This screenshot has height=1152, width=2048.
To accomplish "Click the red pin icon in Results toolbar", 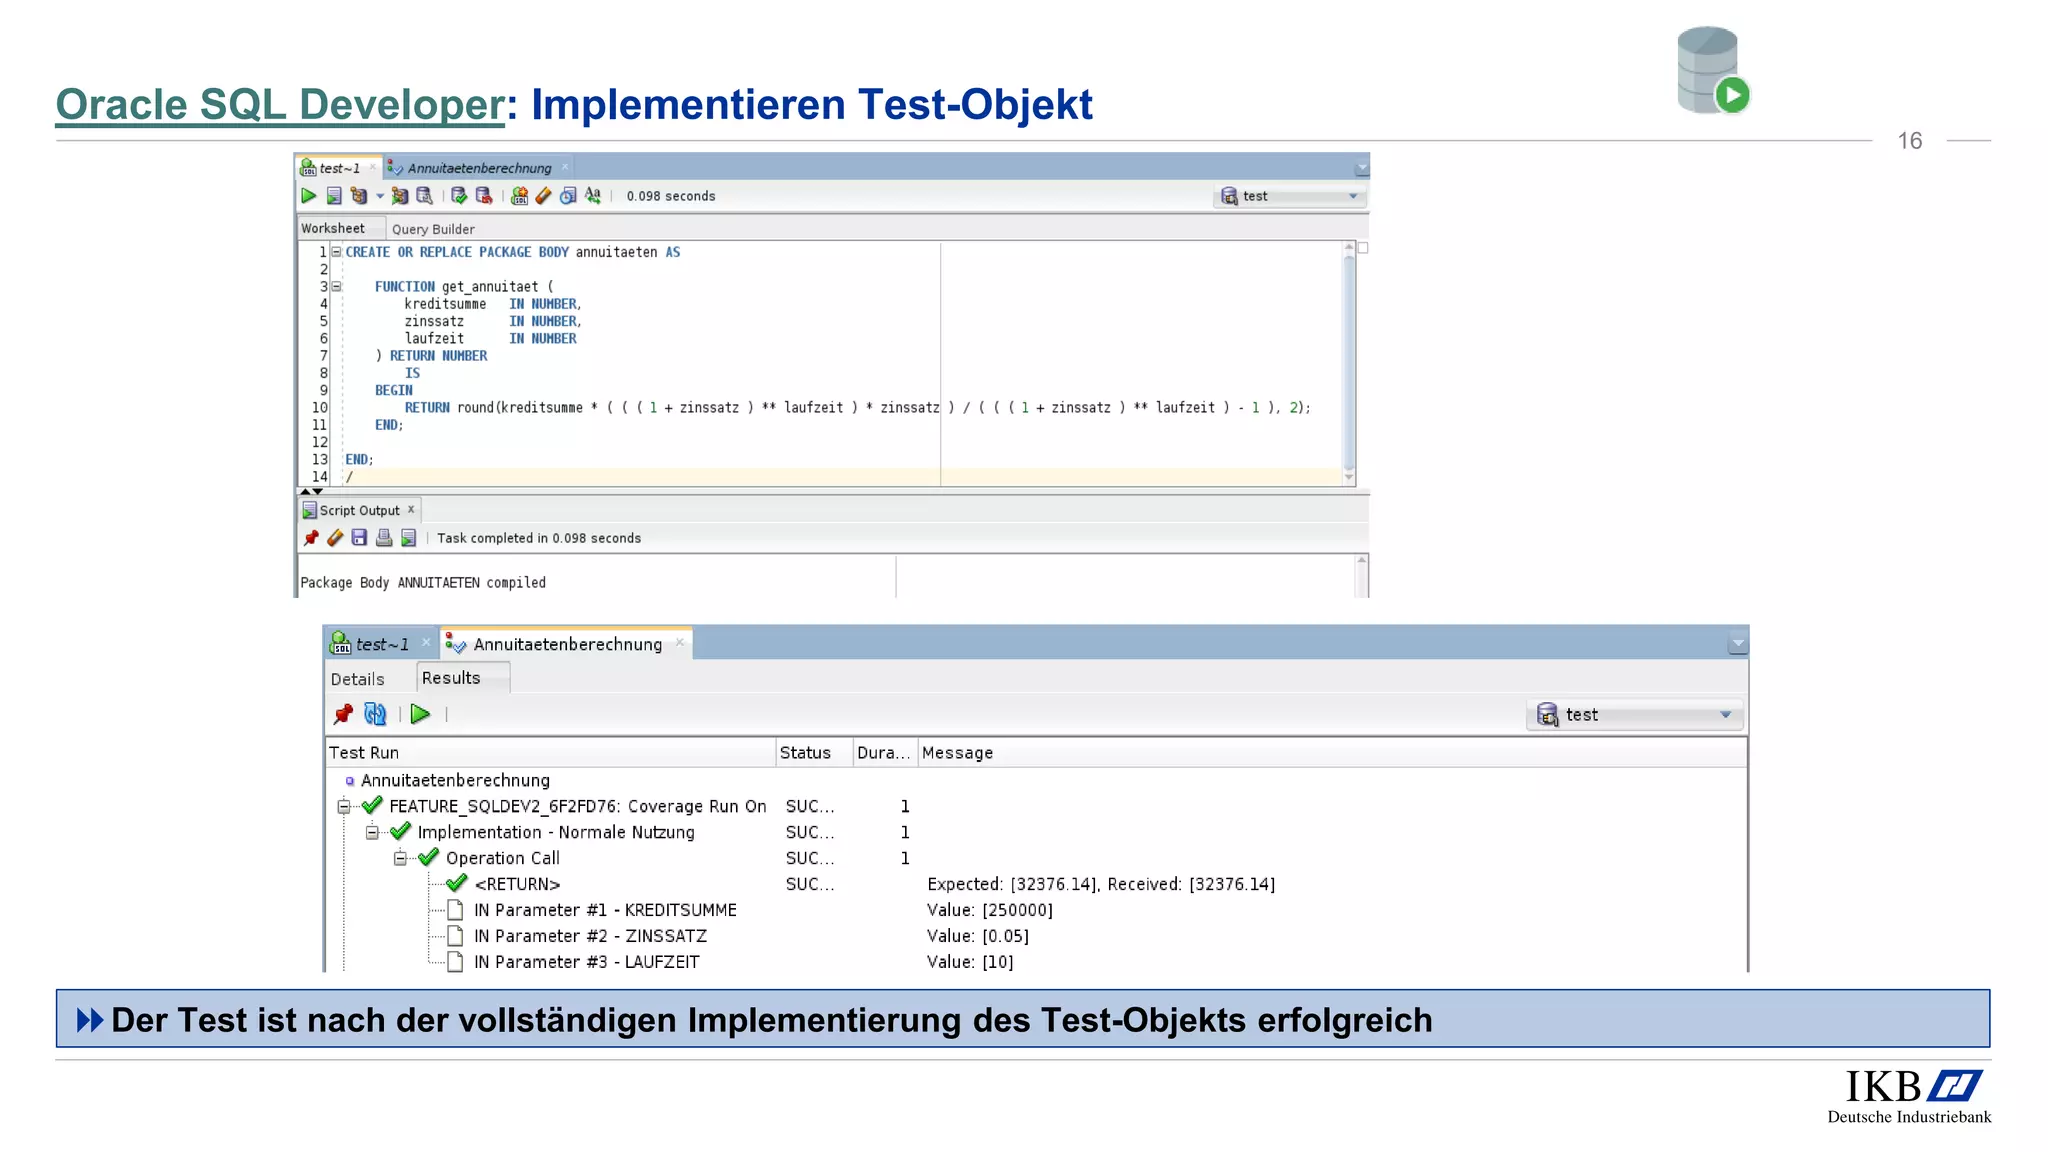I will 343,714.
